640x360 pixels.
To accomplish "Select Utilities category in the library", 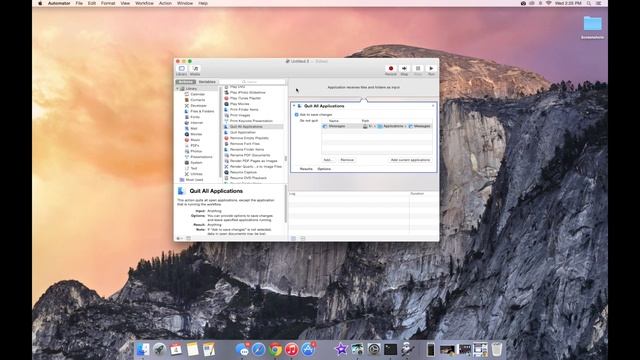I will pyautogui.click(x=196, y=174).
